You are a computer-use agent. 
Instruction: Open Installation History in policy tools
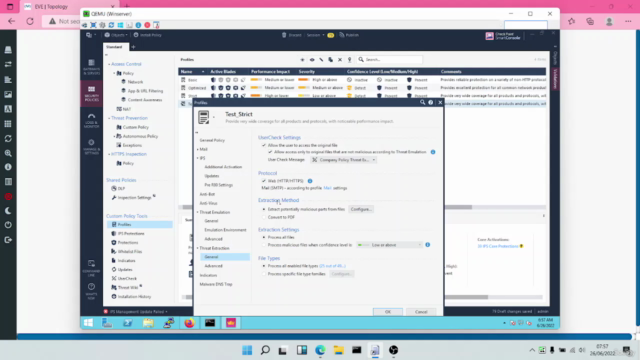pos(134,297)
